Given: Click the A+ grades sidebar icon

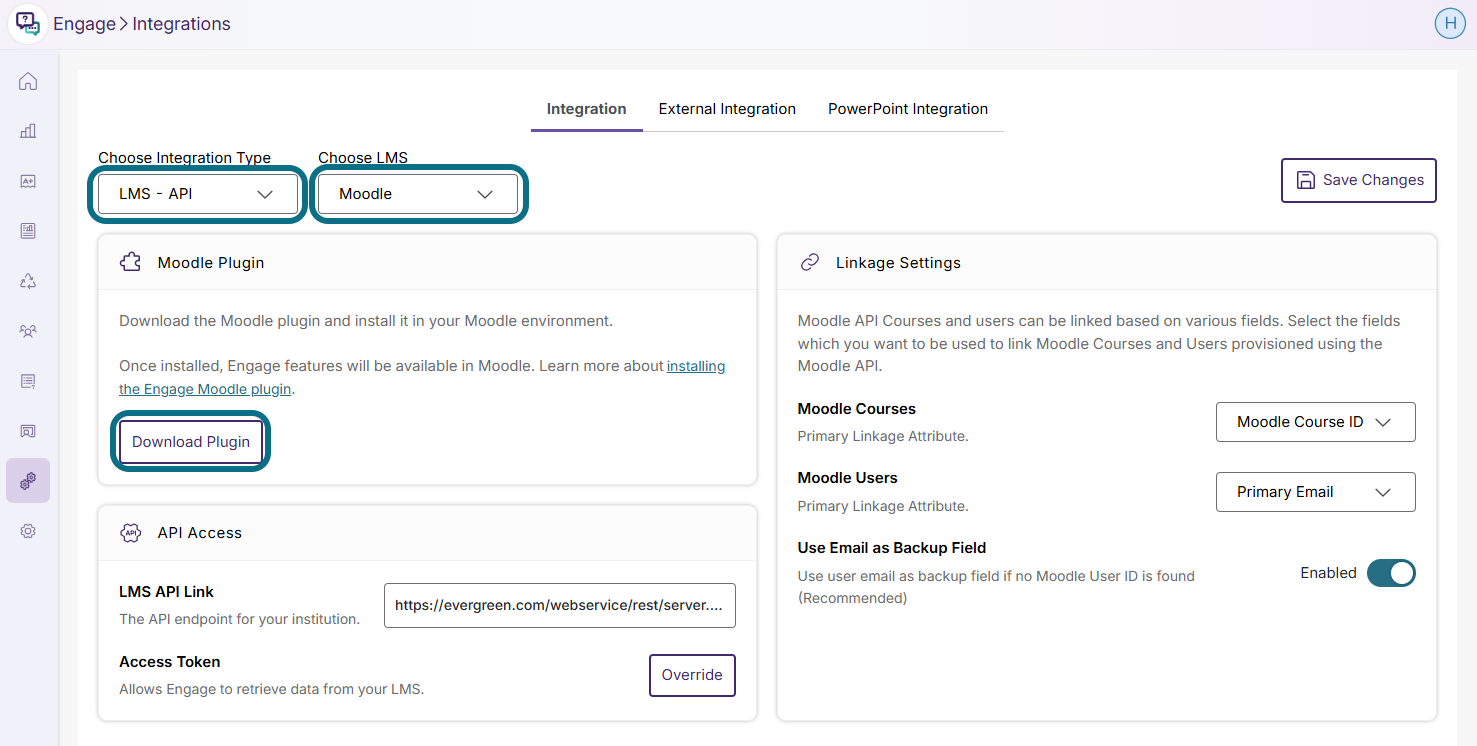Looking at the screenshot, I should [x=28, y=181].
